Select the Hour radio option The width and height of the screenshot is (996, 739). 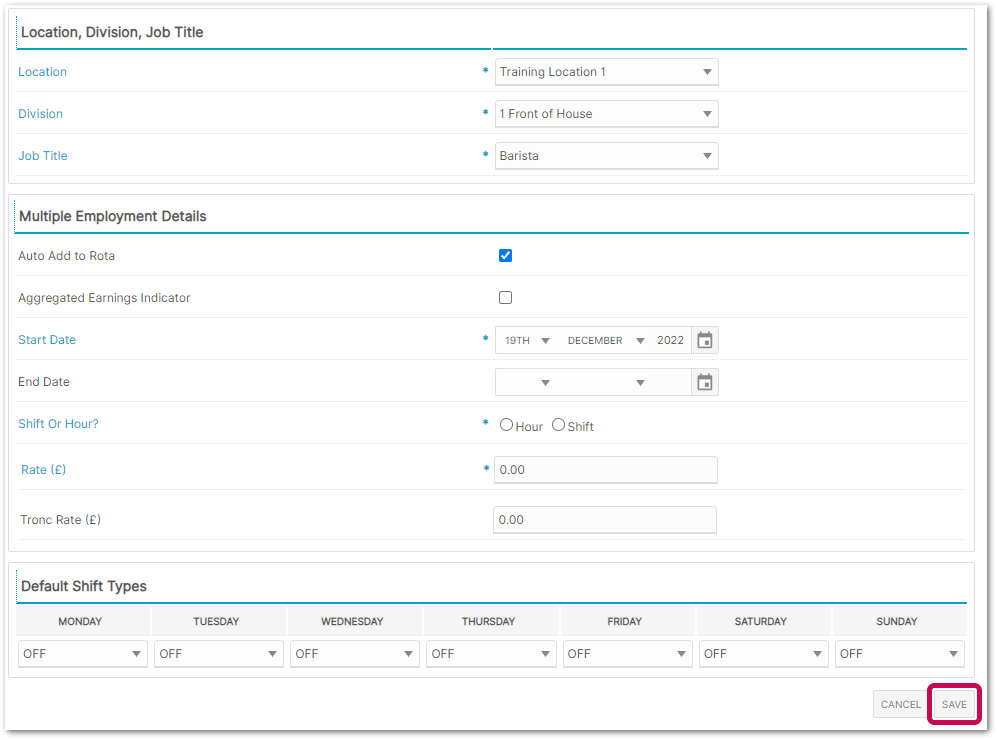pos(506,425)
